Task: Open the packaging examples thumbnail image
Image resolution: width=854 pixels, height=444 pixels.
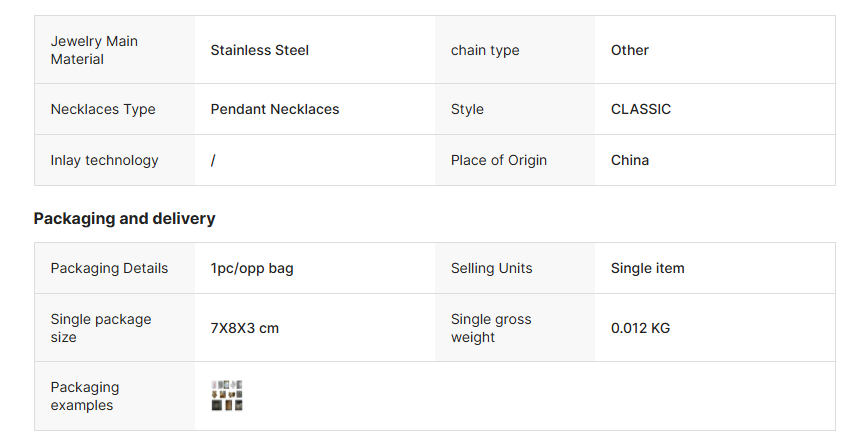Action: [x=227, y=396]
